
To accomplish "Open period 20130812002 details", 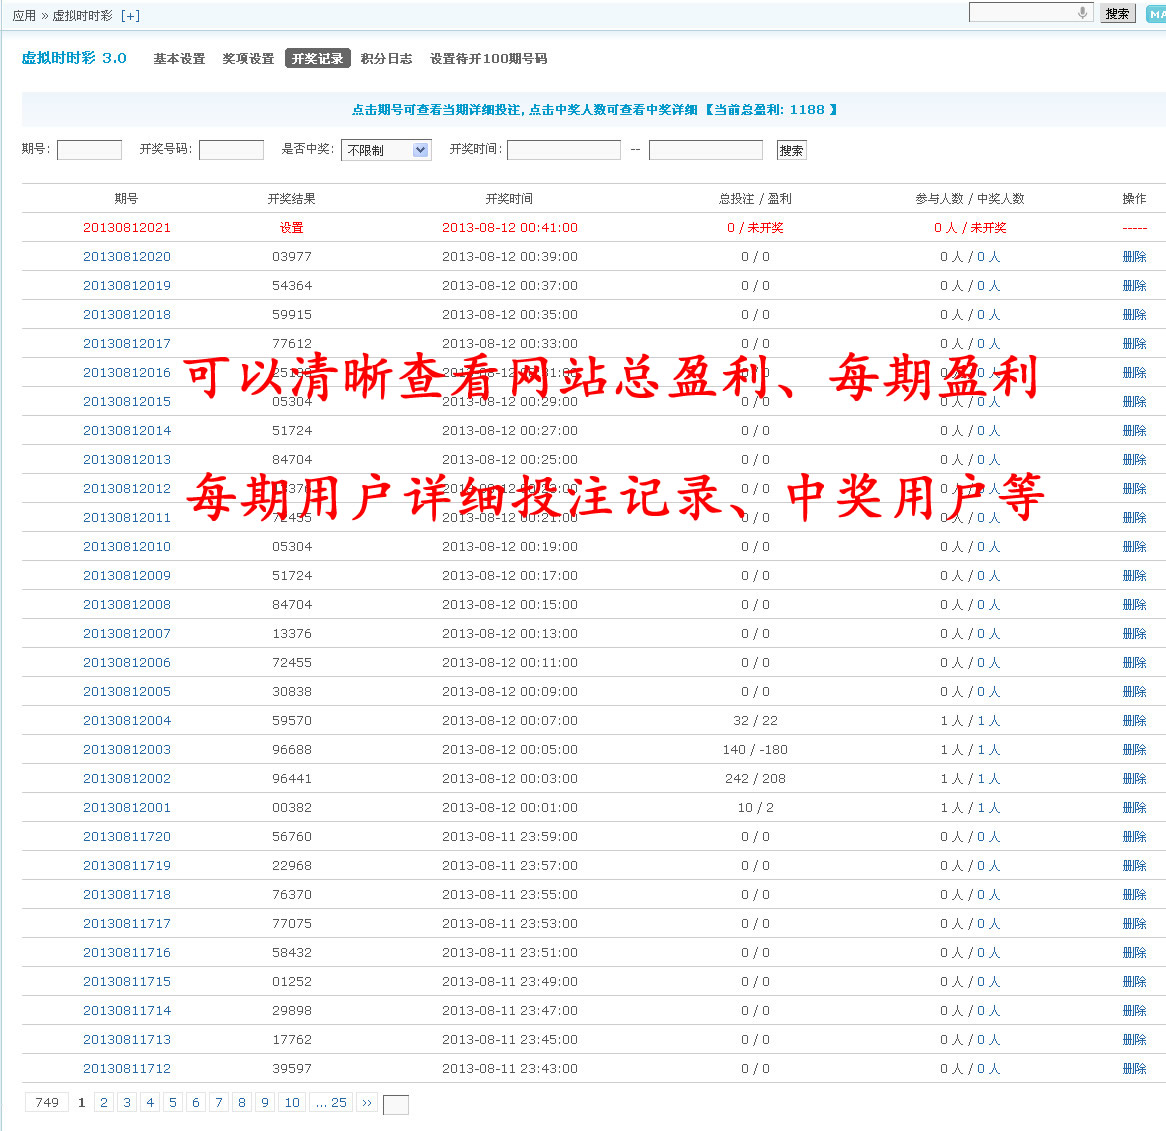I will [126, 779].
